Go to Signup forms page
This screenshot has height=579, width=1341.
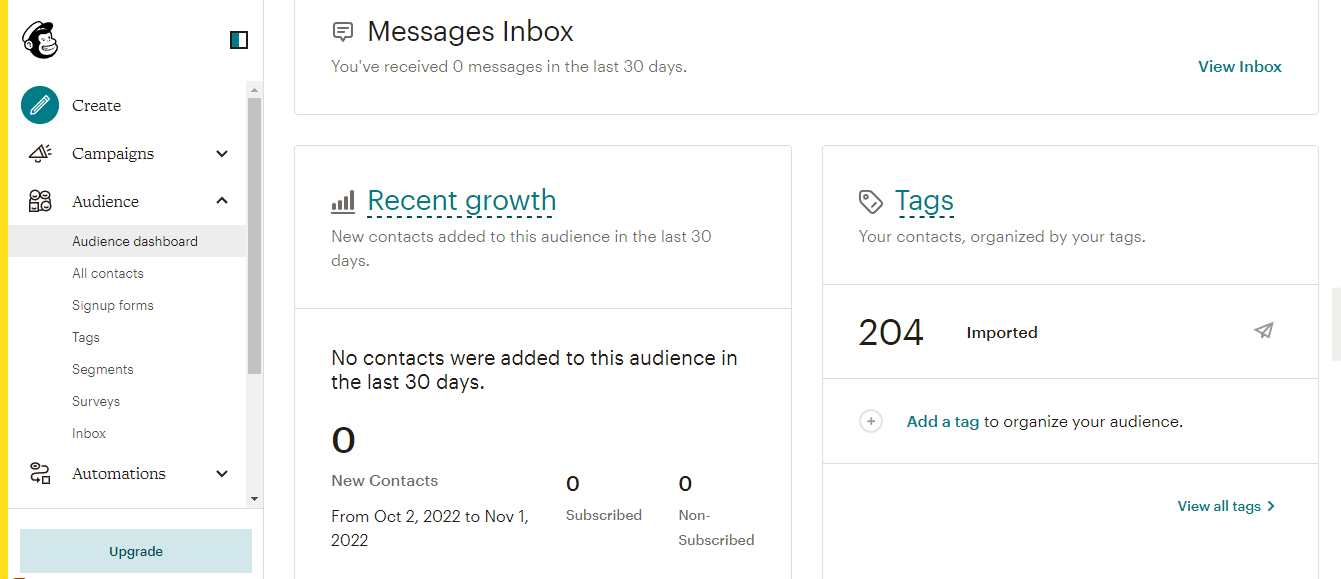coord(113,305)
